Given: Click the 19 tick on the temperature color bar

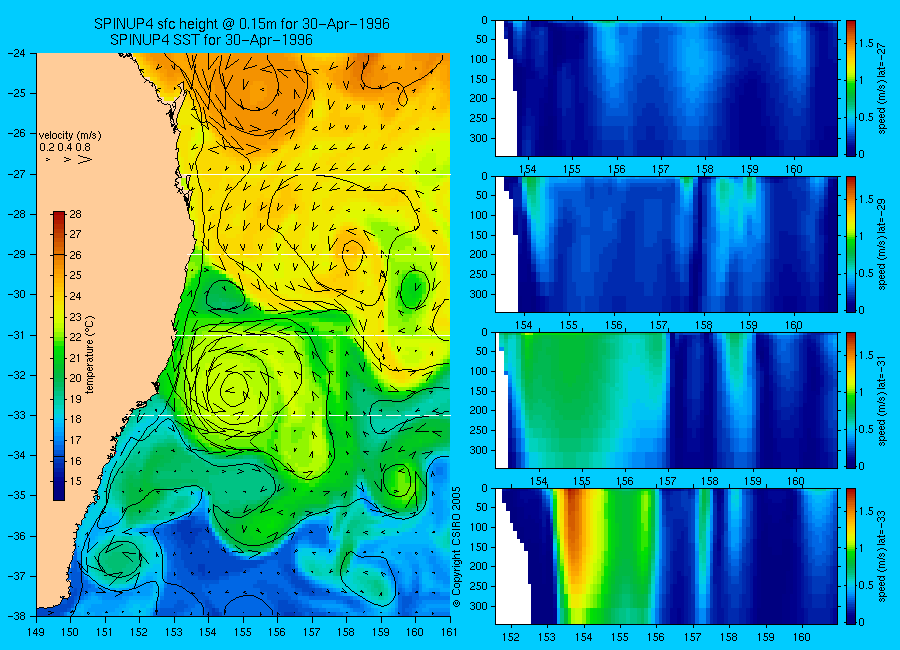Looking at the screenshot, I should [x=75, y=399].
